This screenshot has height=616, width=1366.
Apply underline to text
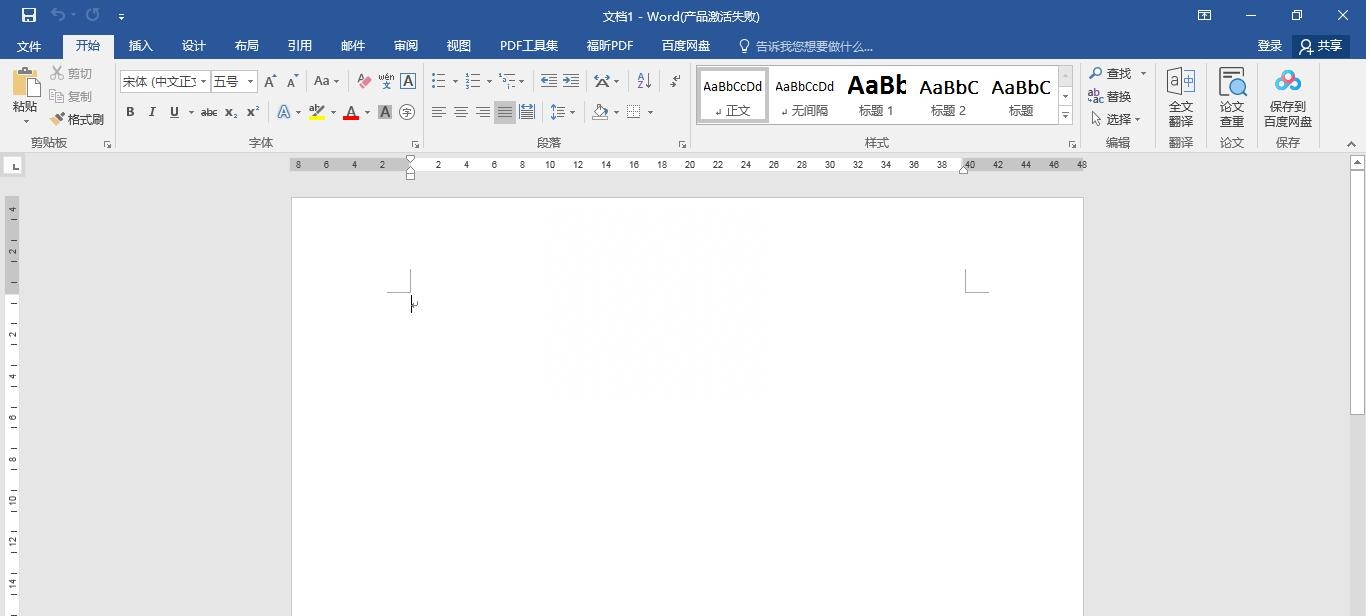[171, 112]
